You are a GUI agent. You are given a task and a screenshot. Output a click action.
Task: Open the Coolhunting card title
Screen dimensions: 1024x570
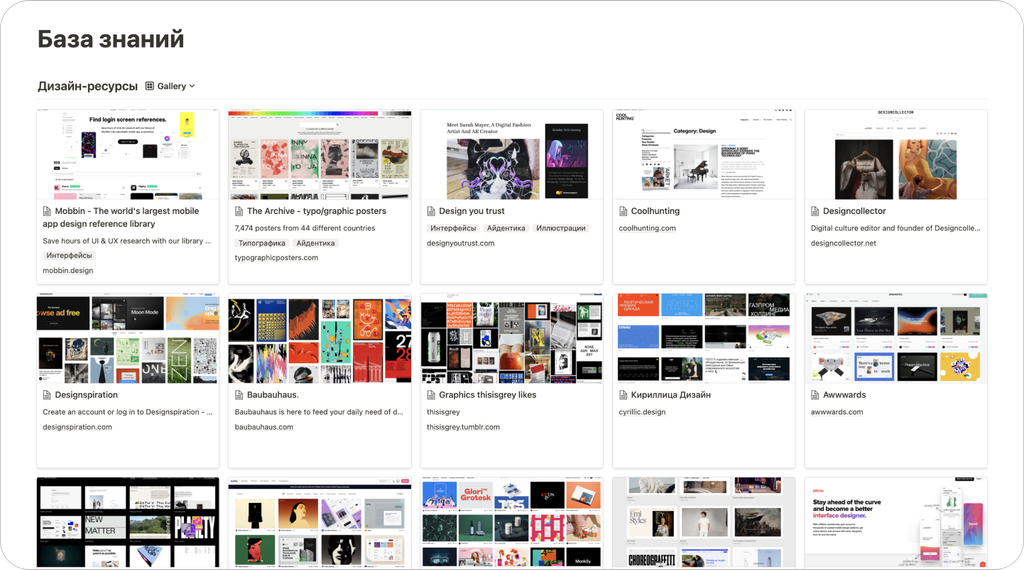coord(655,211)
